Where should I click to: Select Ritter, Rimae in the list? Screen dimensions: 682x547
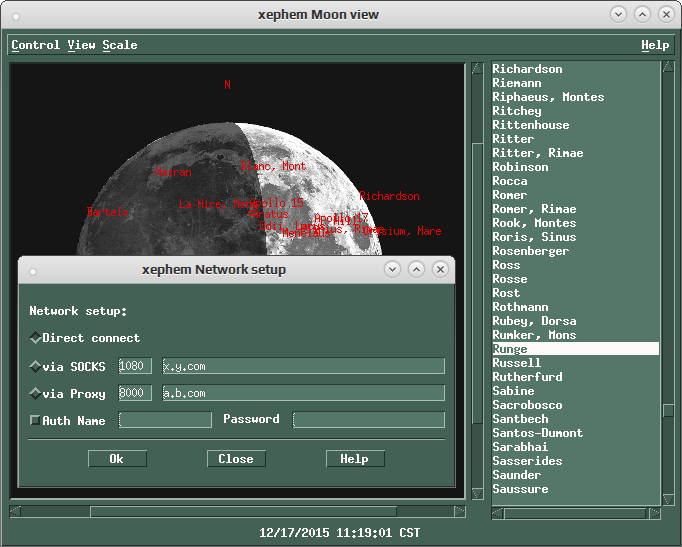pyautogui.click(x=575, y=153)
